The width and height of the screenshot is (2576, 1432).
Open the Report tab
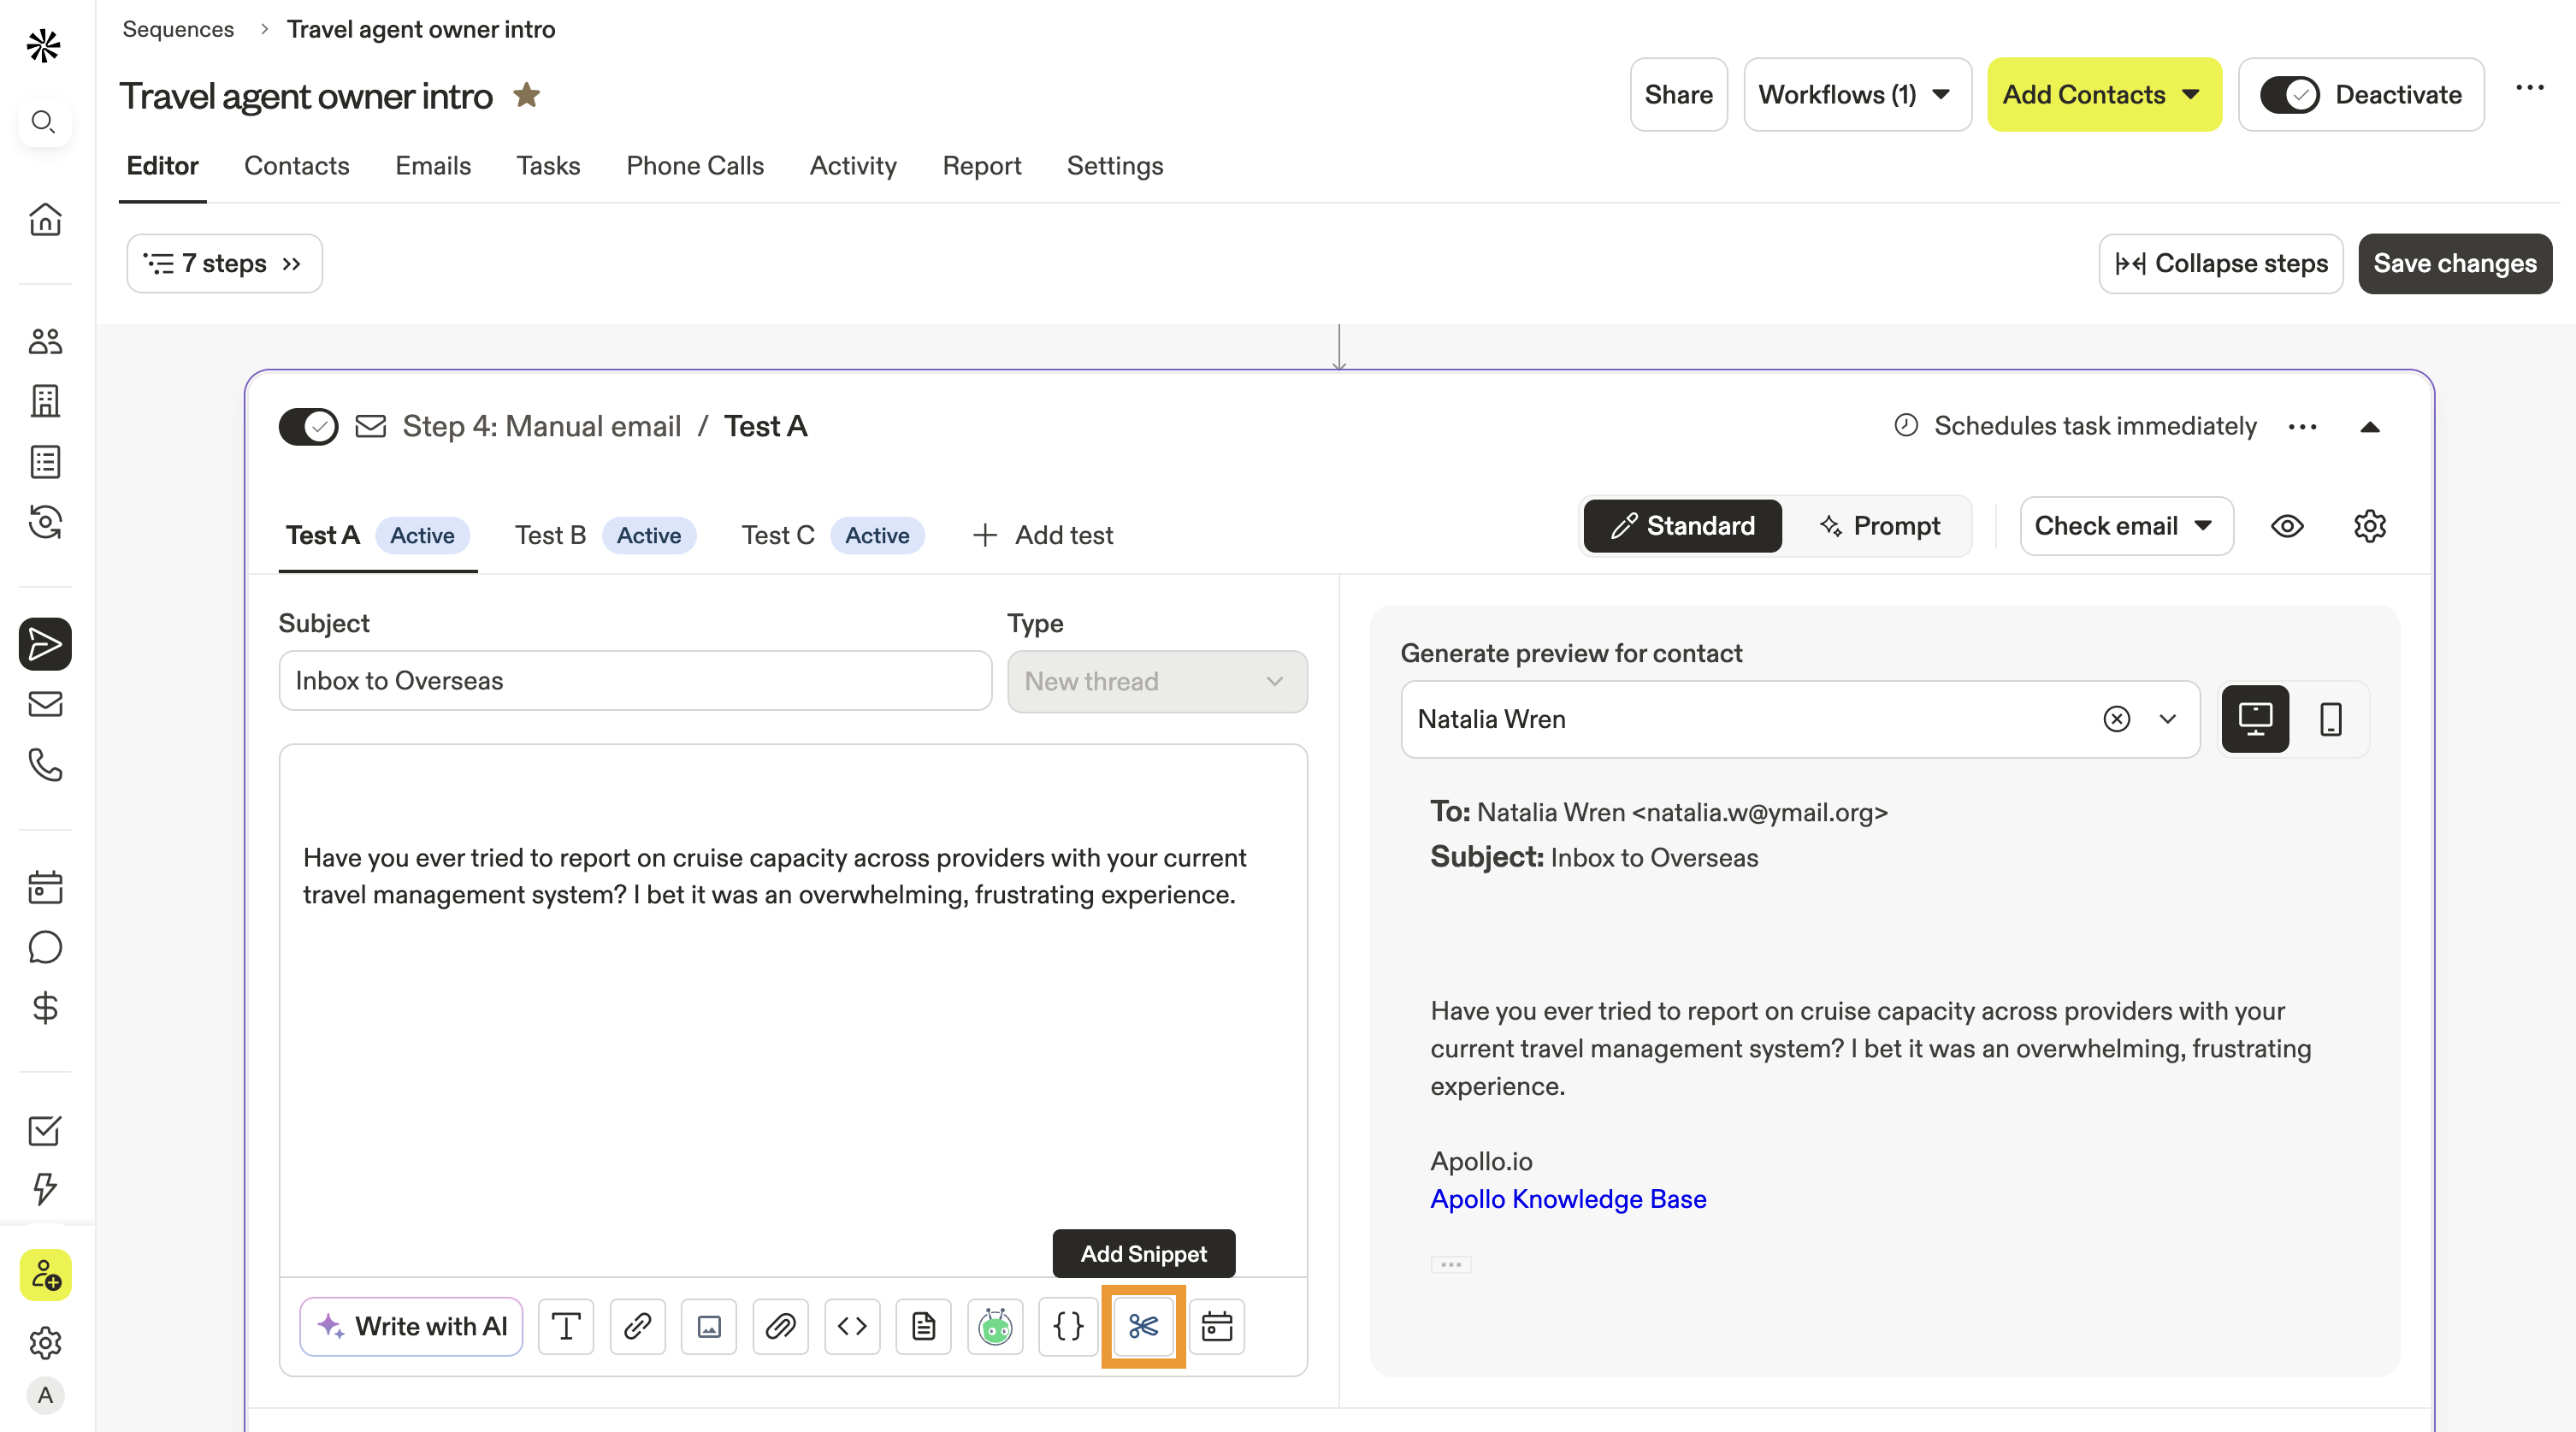pyautogui.click(x=981, y=166)
